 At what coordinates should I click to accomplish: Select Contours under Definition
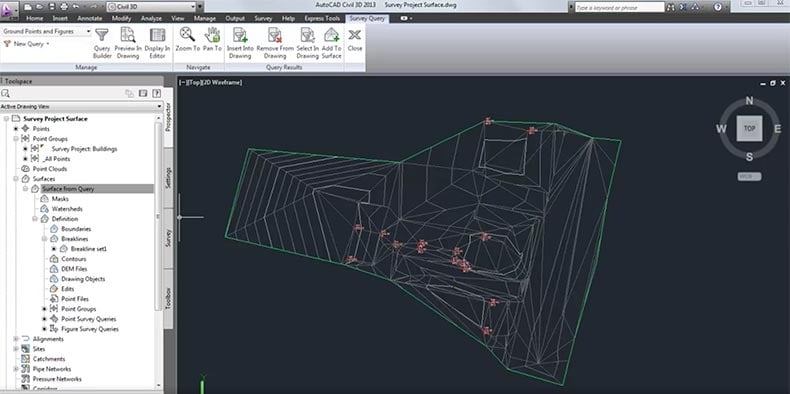pyautogui.click(x=74, y=259)
